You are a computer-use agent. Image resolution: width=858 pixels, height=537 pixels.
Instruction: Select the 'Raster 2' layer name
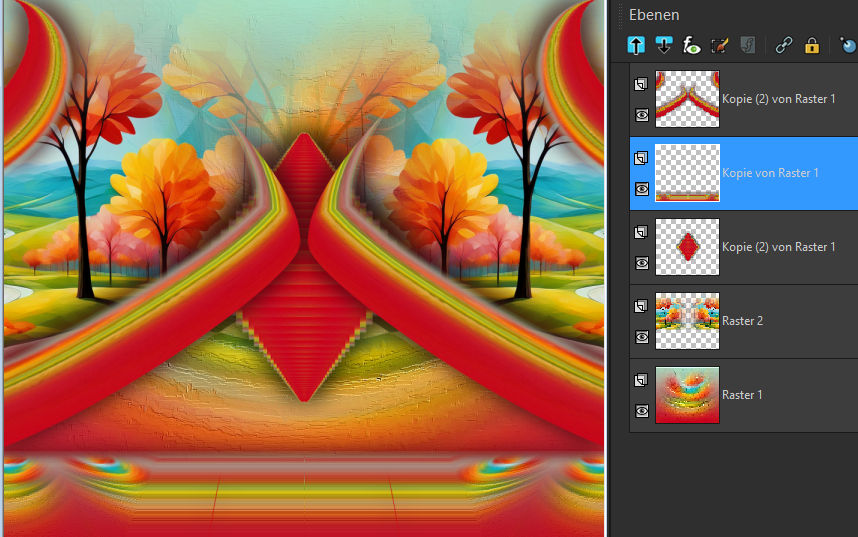[x=743, y=321]
